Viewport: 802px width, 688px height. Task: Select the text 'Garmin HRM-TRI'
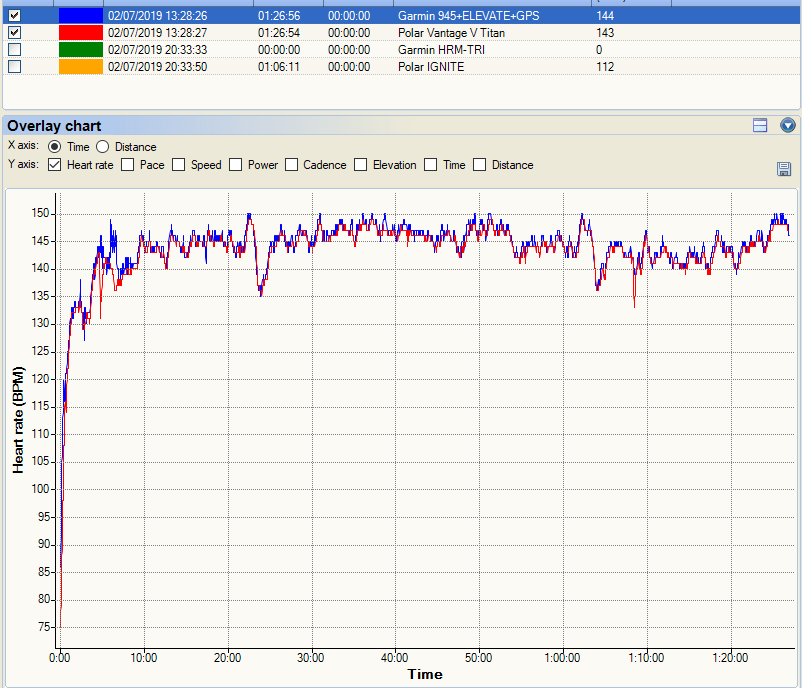(x=441, y=50)
